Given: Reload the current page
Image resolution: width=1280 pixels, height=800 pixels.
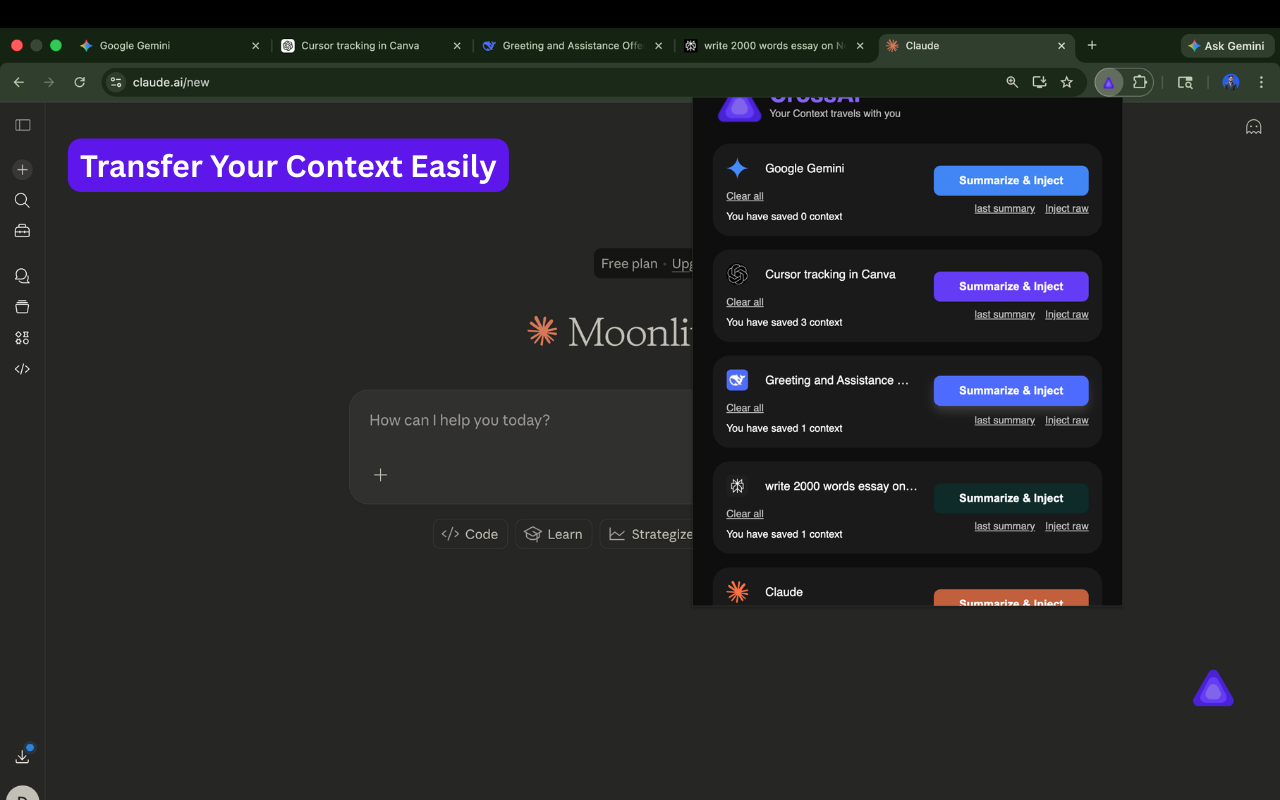Looking at the screenshot, I should tap(80, 83).
